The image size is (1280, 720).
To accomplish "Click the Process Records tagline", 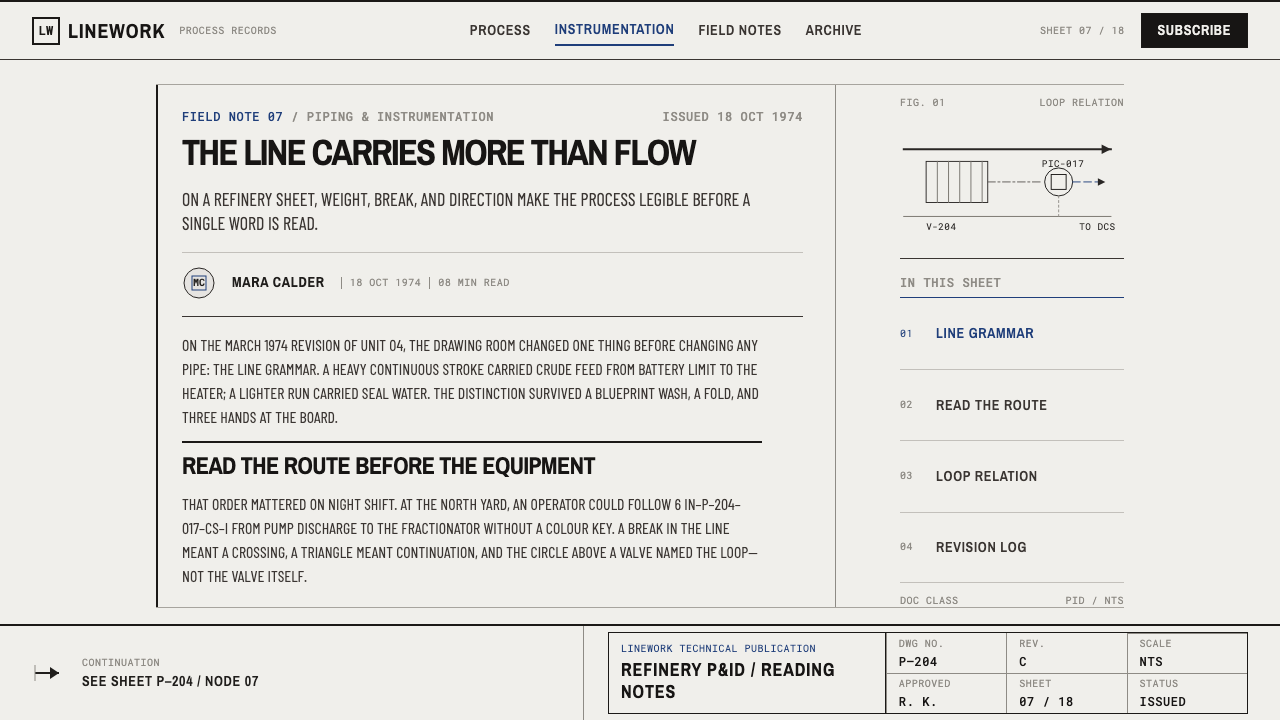I will click(228, 31).
